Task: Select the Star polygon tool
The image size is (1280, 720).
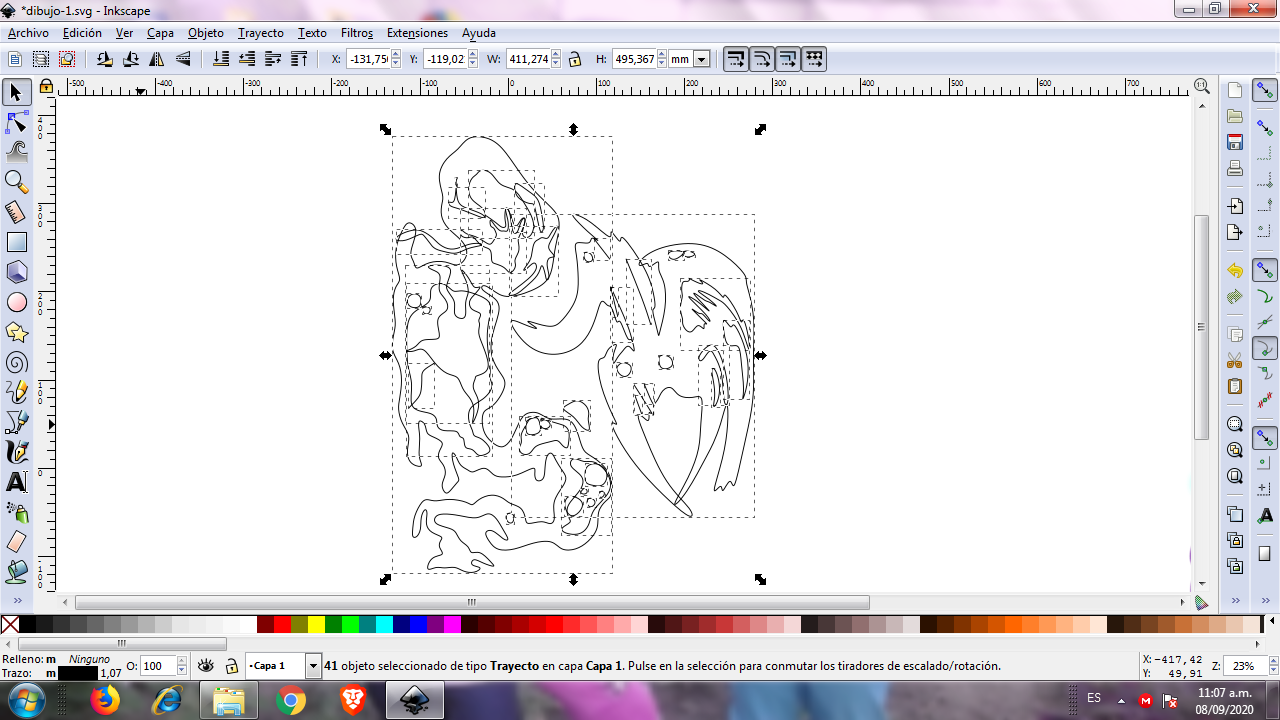Action: pos(16,332)
